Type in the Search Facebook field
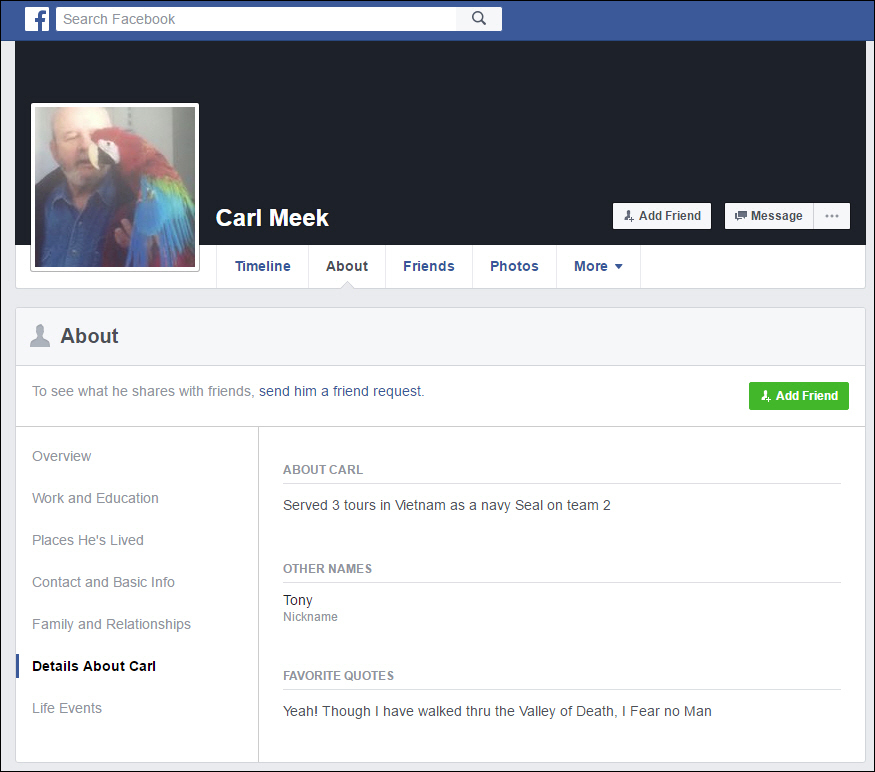 pos(255,19)
